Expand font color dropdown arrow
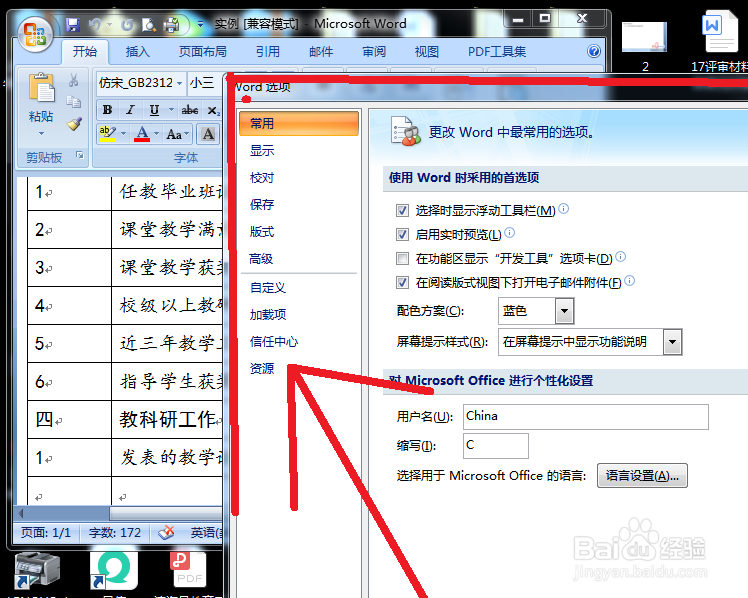The image size is (748, 598). click(156, 134)
